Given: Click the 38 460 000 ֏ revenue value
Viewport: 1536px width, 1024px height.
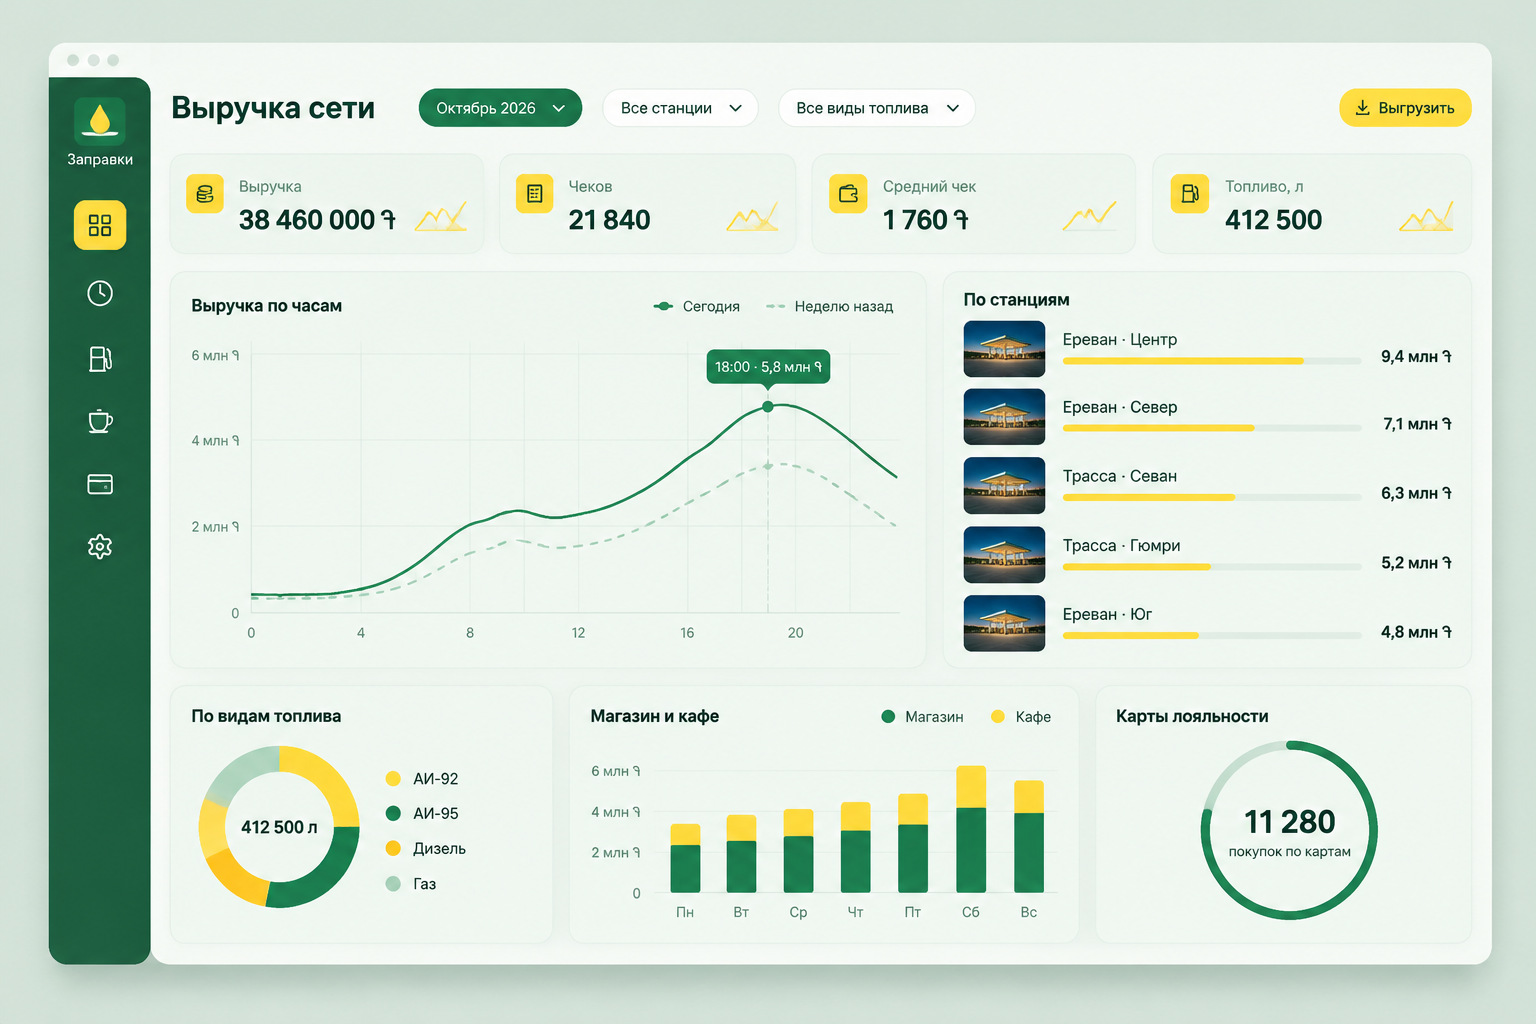Looking at the screenshot, I should point(317,220).
